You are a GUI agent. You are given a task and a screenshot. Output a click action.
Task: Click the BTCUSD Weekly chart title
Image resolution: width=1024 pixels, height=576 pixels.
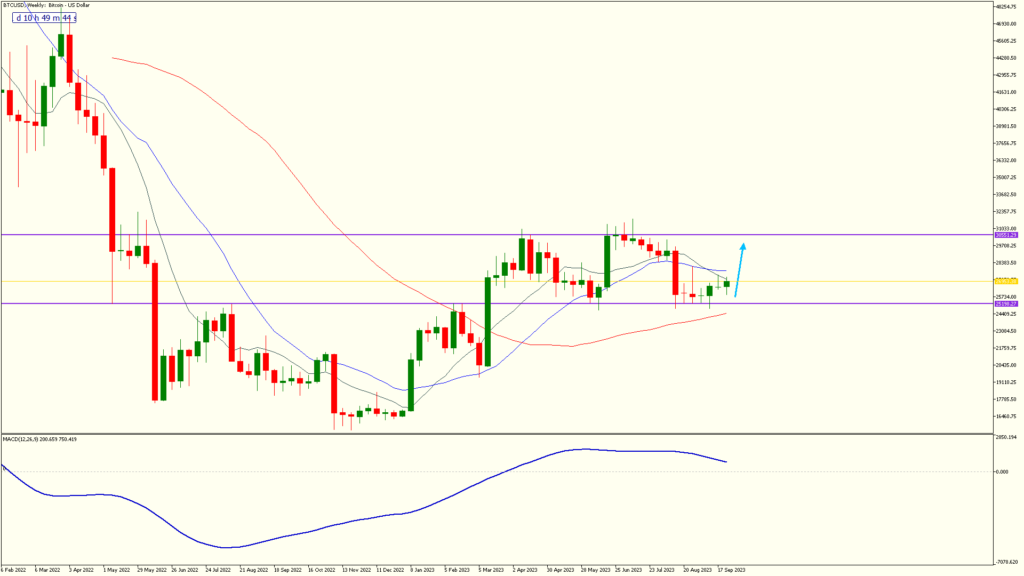click(45, 5)
